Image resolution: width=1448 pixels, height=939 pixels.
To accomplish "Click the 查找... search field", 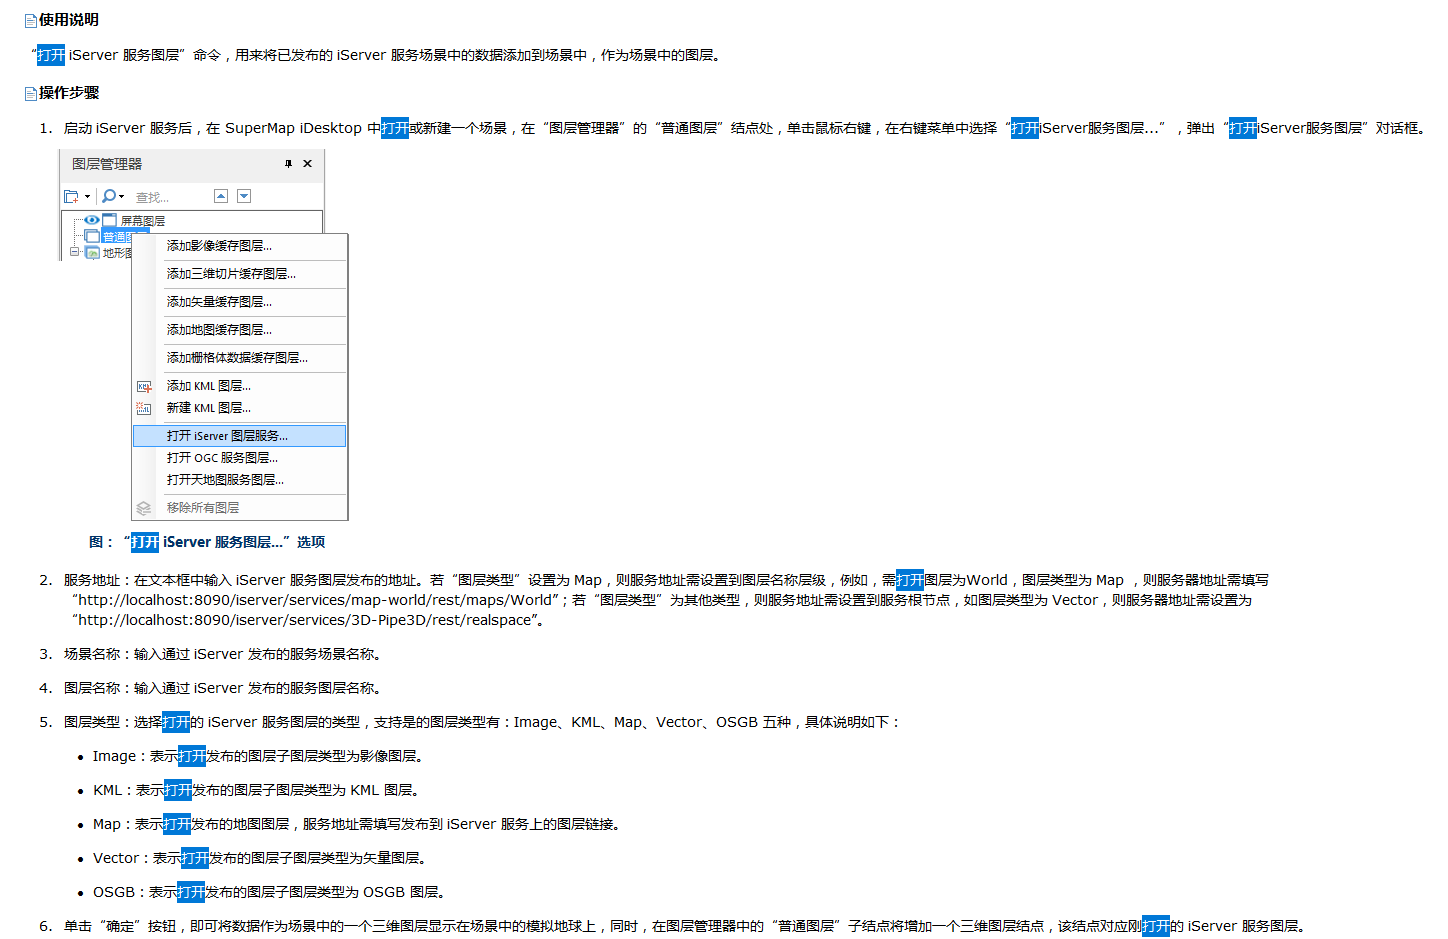I will pos(170,197).
